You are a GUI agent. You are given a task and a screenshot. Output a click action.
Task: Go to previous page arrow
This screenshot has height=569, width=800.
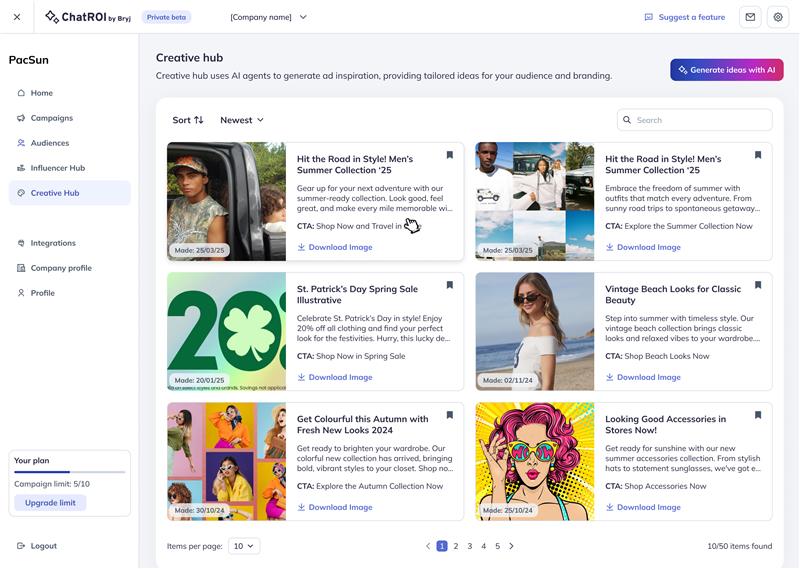[428, 546]
